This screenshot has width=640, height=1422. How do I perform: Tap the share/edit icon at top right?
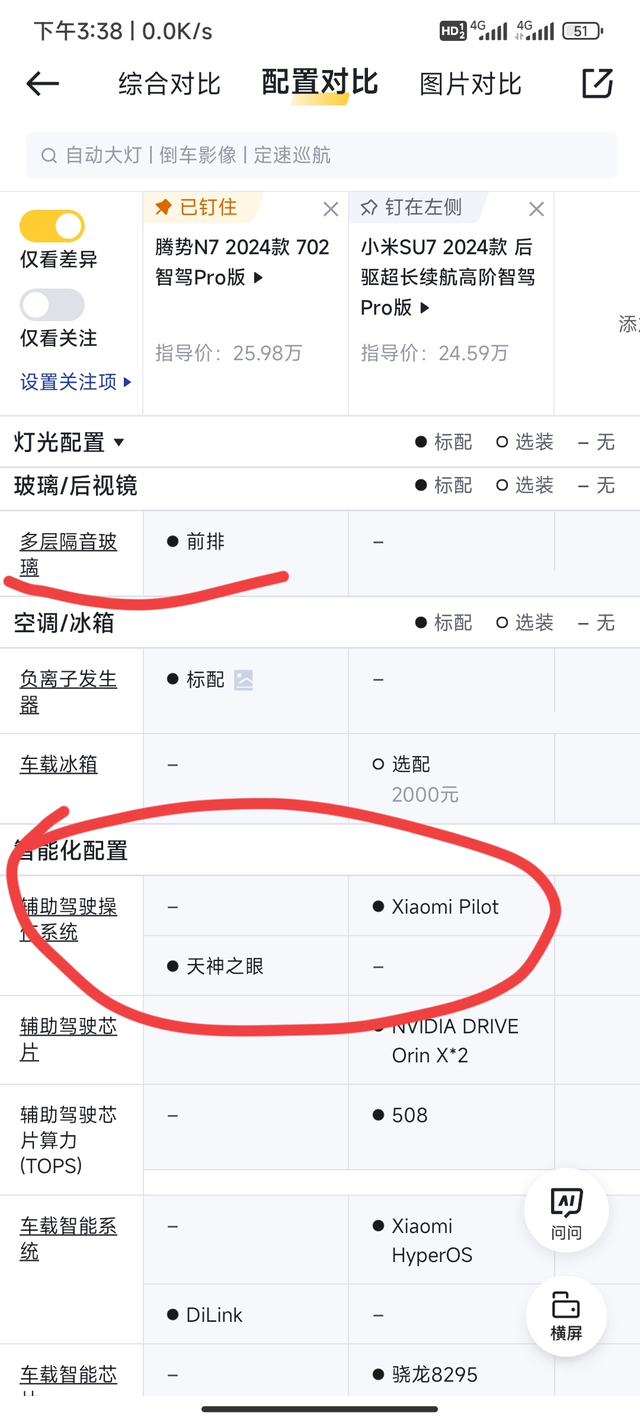coord(597,84)
